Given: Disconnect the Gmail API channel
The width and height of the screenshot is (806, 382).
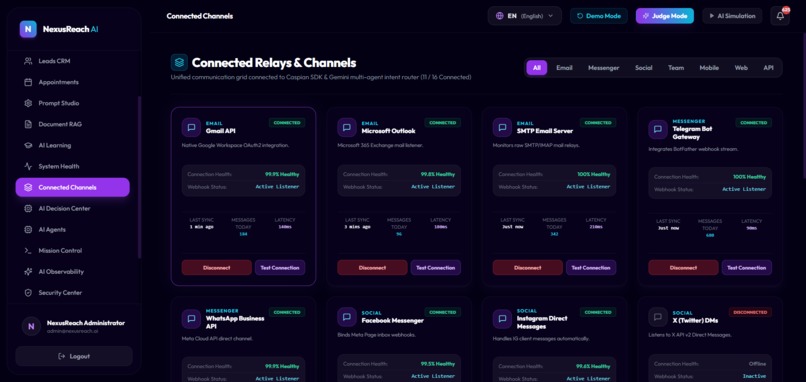Looking at the screenshot, I should point(216,268).
